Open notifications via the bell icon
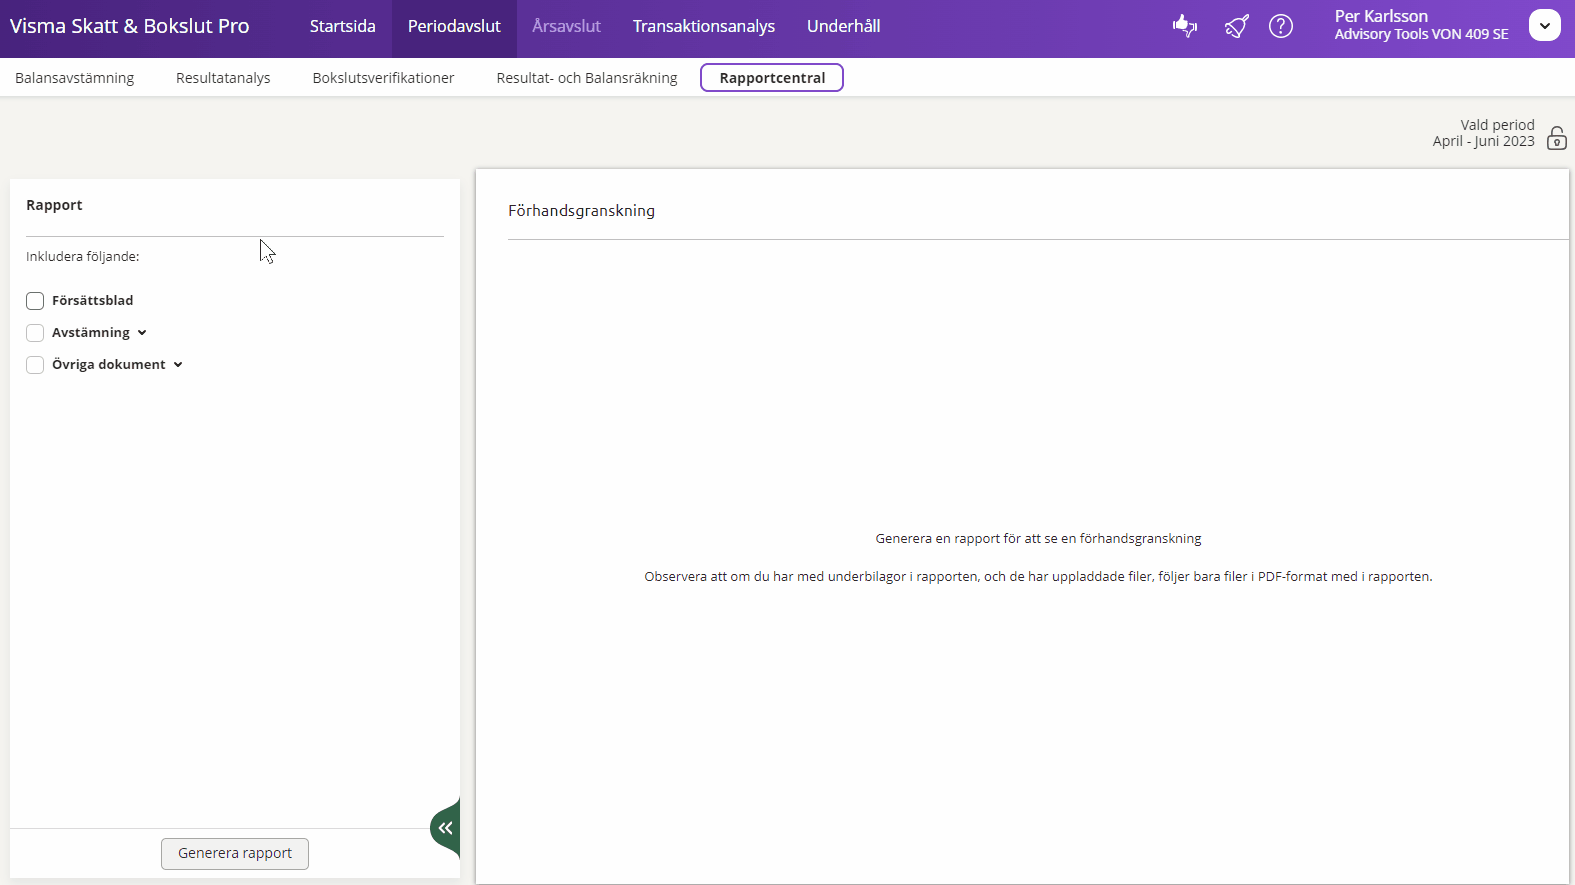 (1236, 26)
